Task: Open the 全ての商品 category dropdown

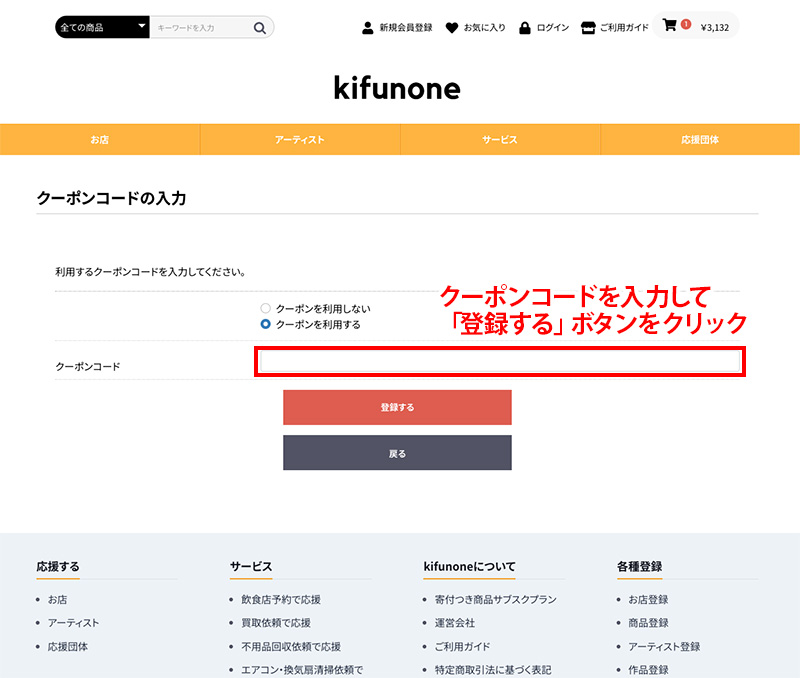Action: tap(102, 28)
